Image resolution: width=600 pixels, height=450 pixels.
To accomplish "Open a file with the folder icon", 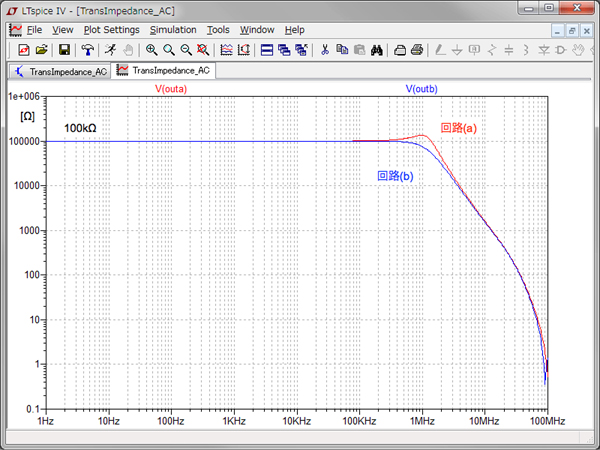I will click(42, 49).
